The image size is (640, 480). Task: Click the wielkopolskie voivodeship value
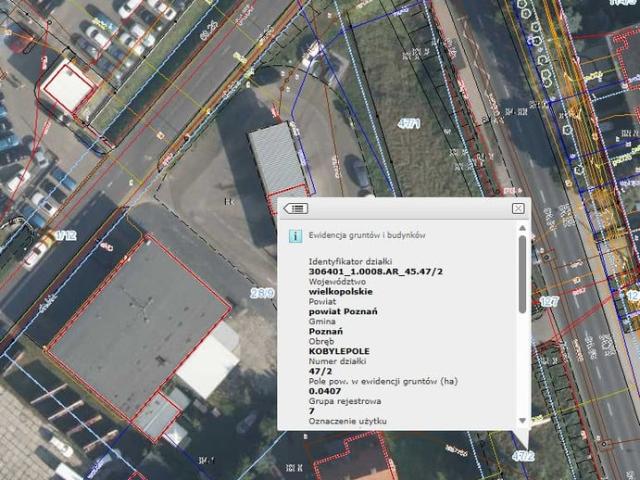coord(341,292)
